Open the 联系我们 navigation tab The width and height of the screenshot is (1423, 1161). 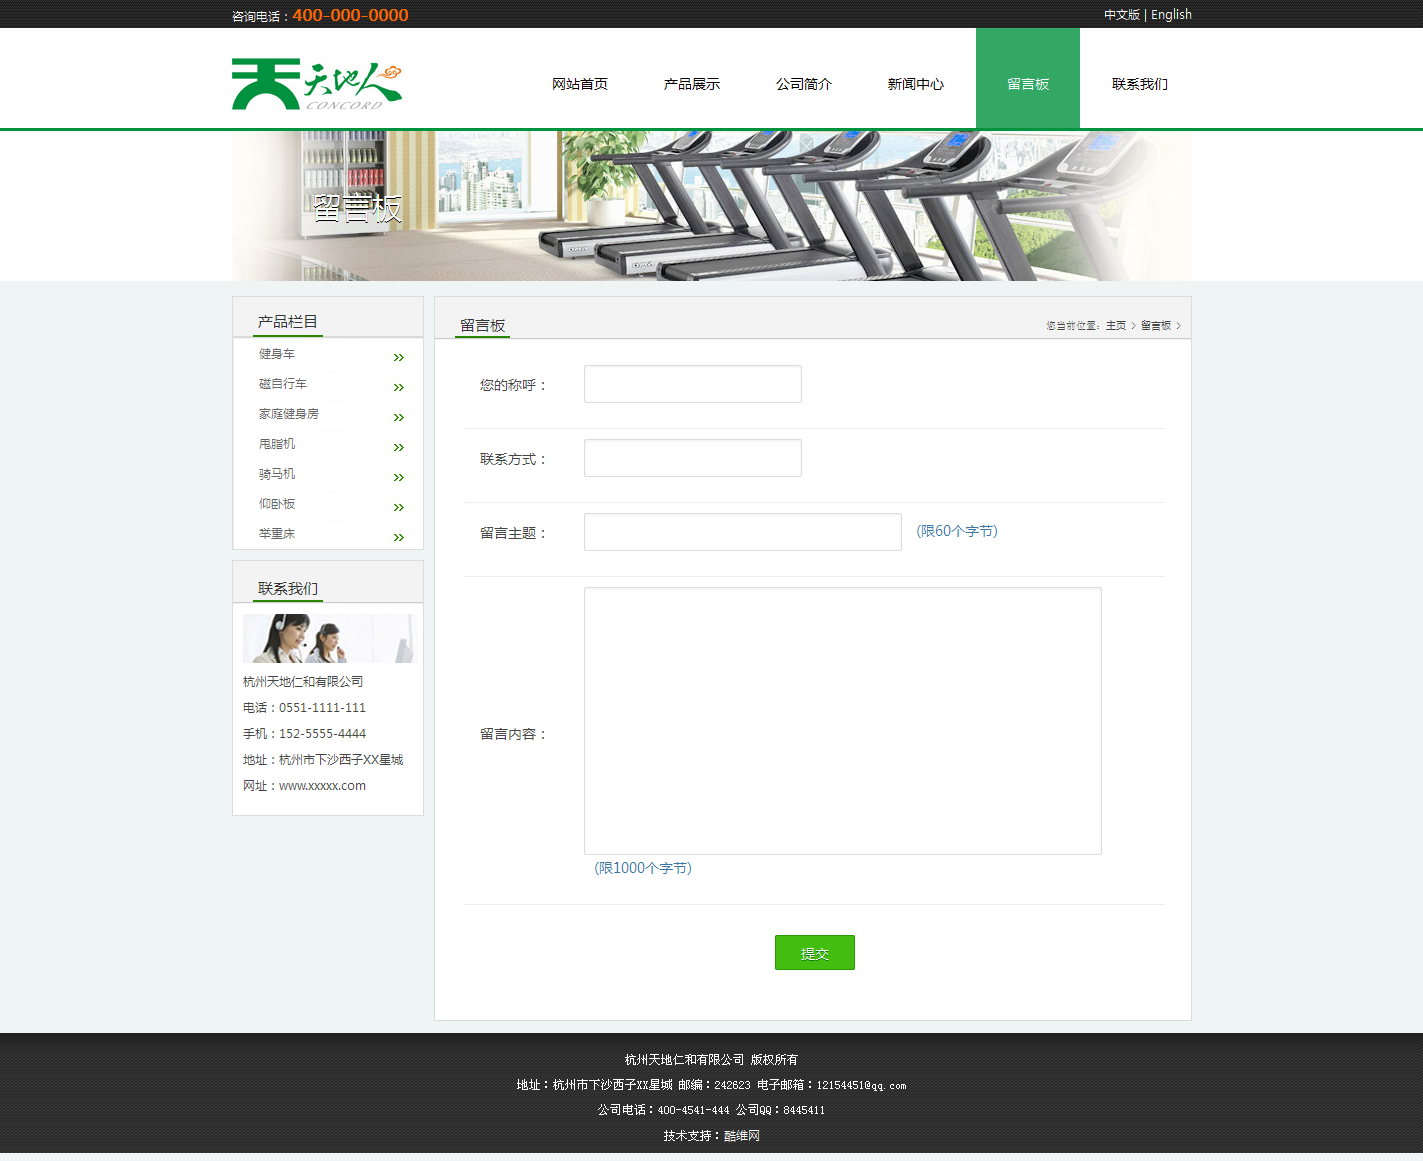[x=1140, y=84]
